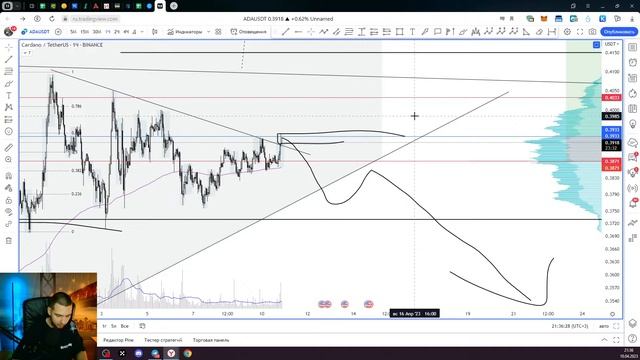Select the 1-hour timeframe
Viewport: 640px width, 360px height.
coord(108,32)
